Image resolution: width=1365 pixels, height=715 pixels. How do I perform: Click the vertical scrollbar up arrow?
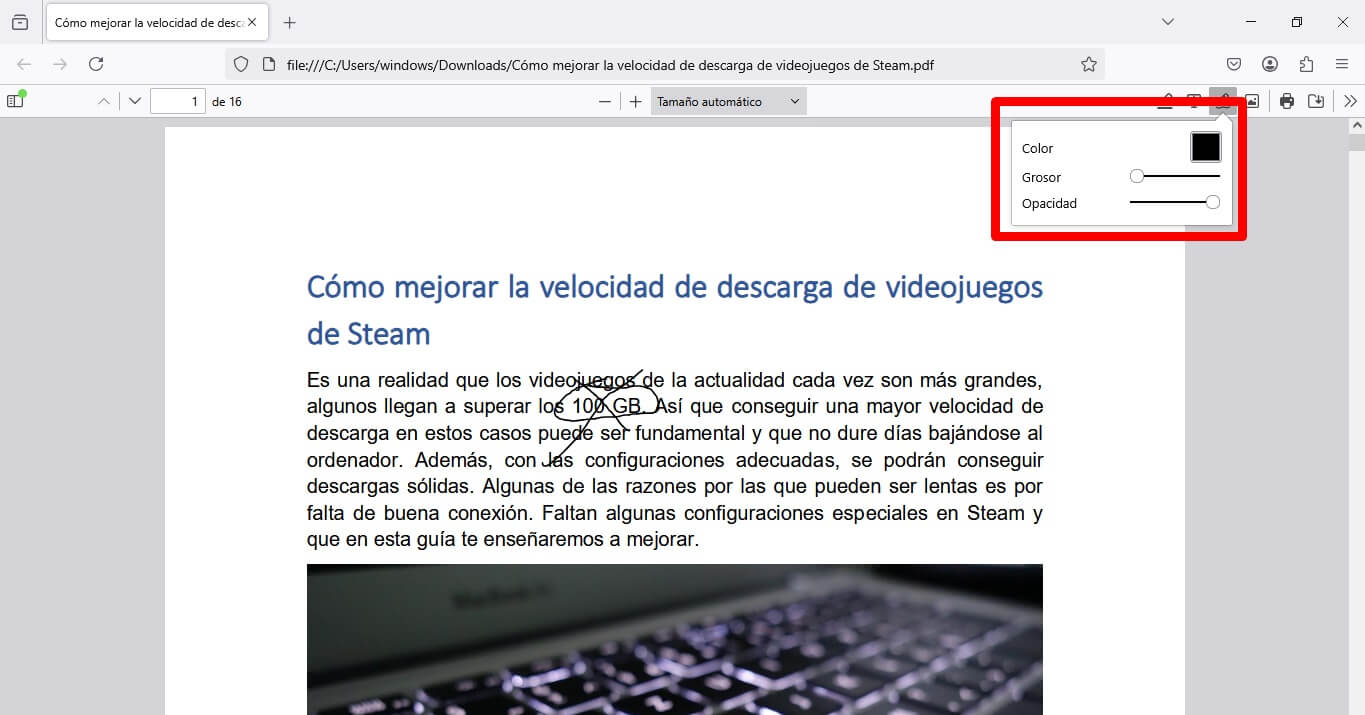tap(1357, 126)
